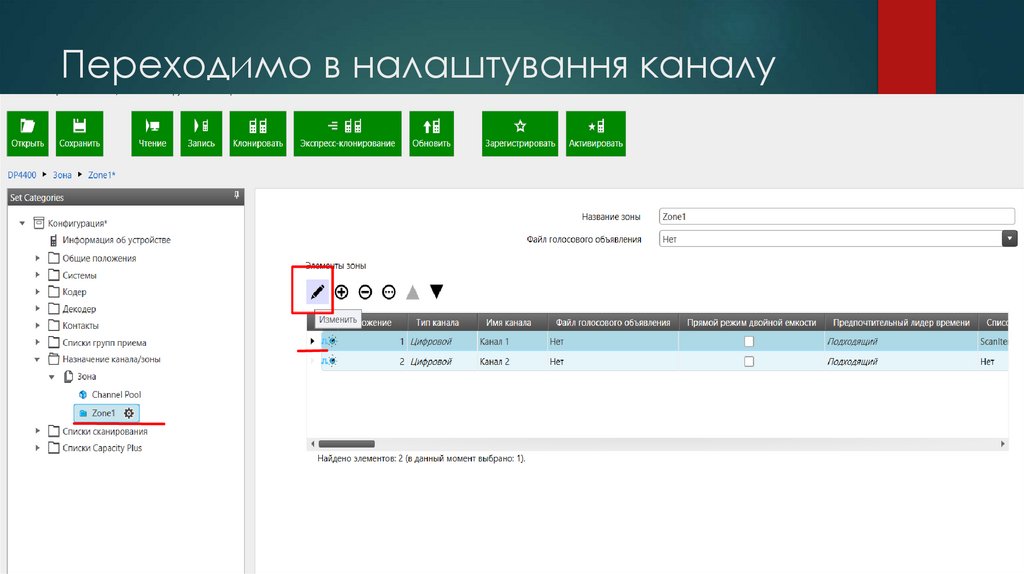Expand the Списки сканирования folder
The image size is (1024, 574).
point(37,431)
